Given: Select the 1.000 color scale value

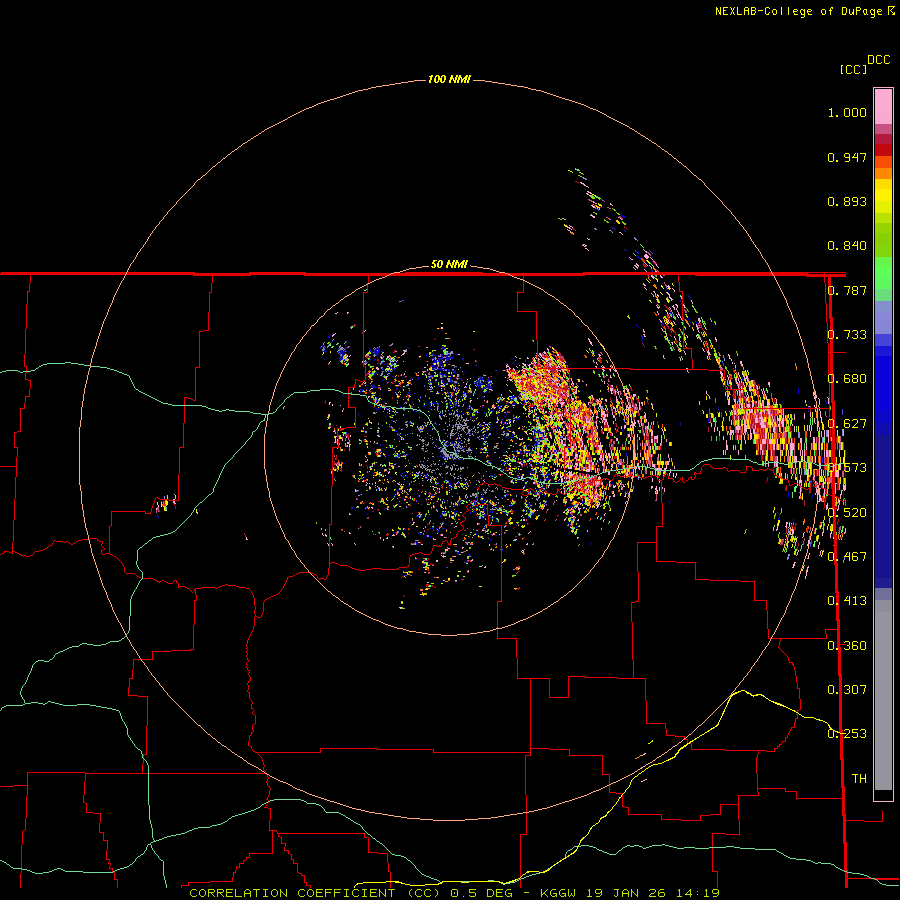Looking at the screenshot, I should click(x=847, y=112).
